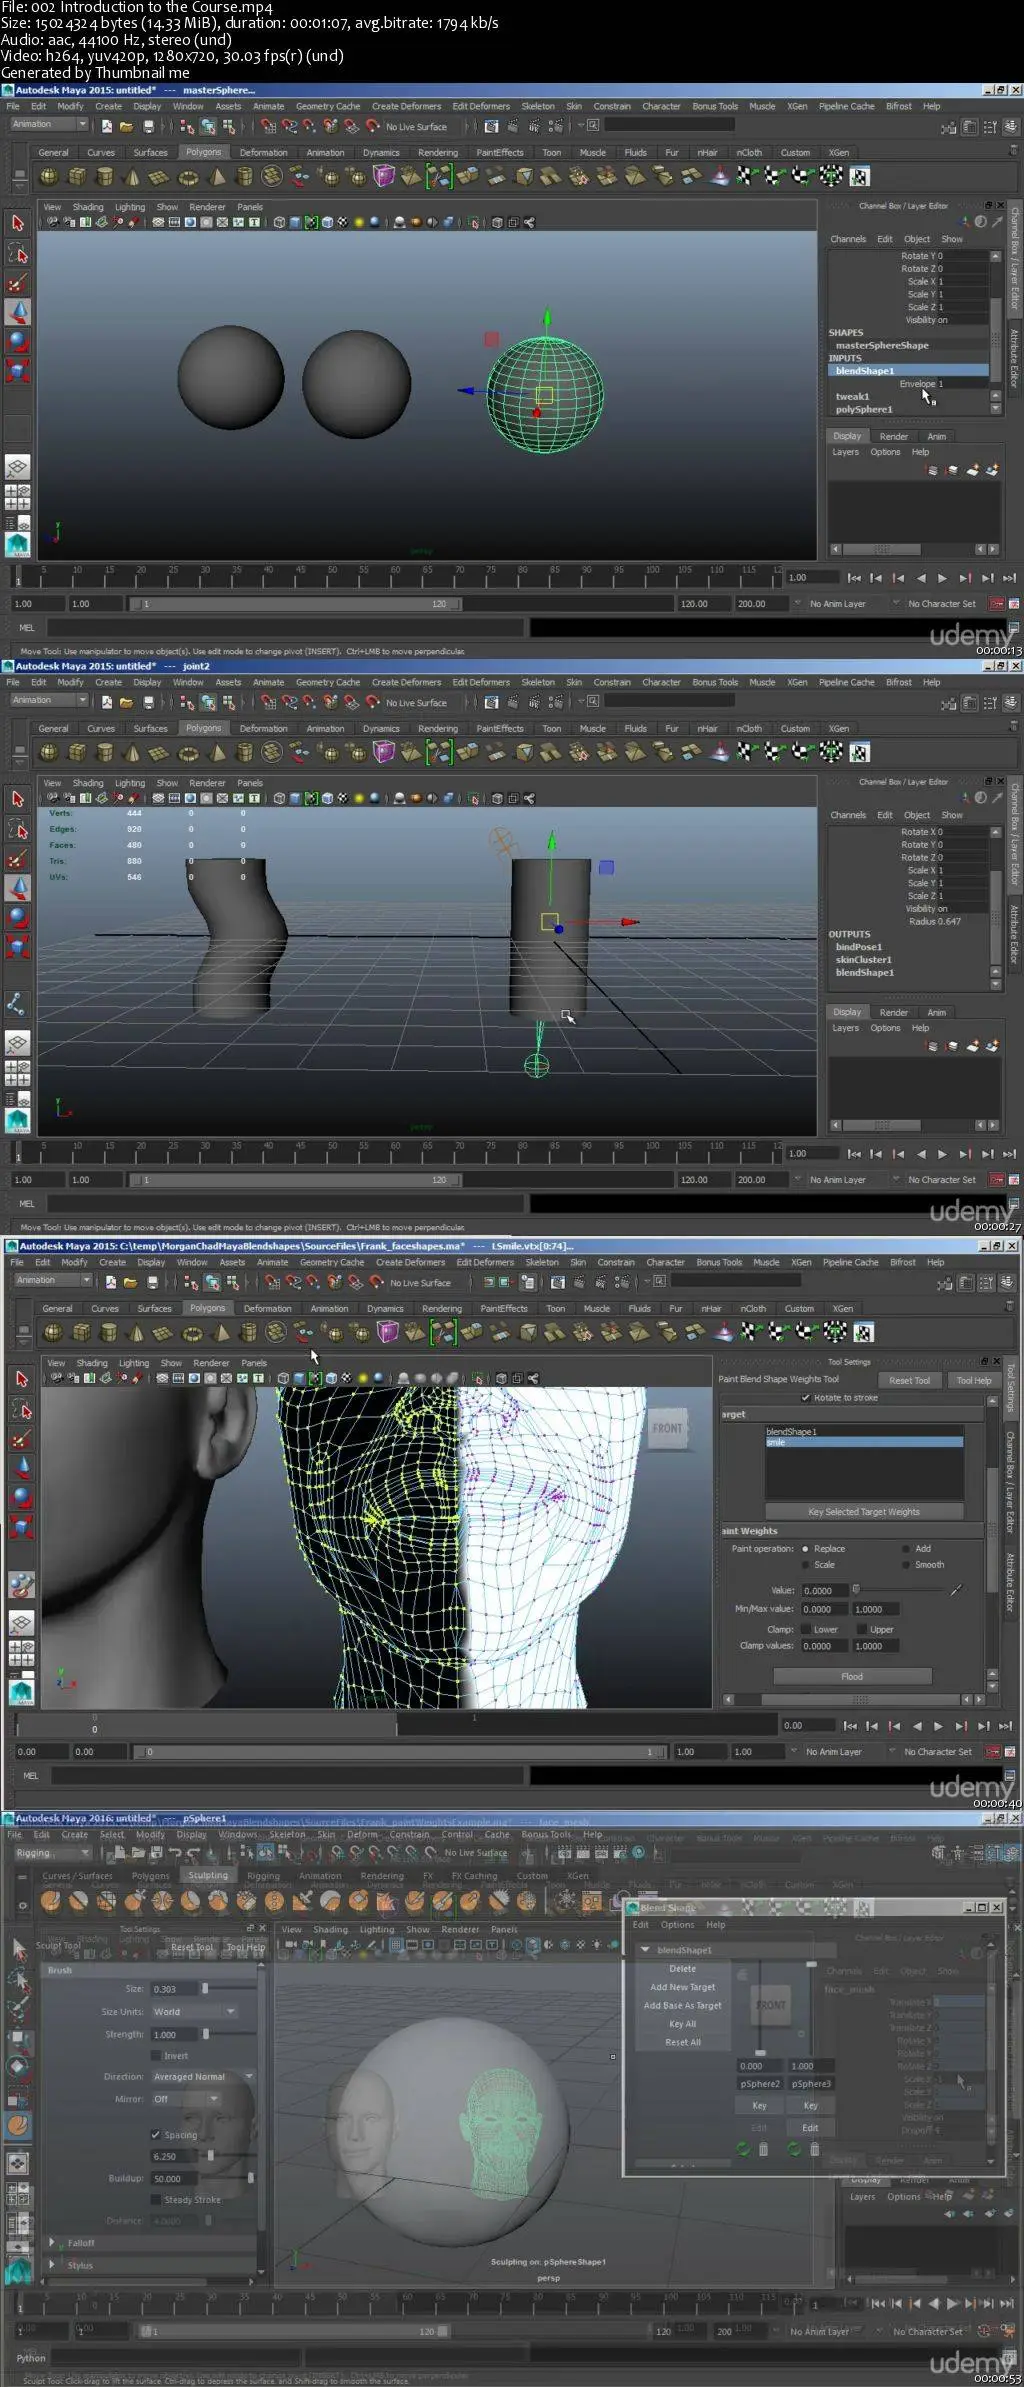Image resolution: width=1024 pixels, height=2387 pixels.
Task: Toggle the Rotate to stroke checkbox
Action: [x=806, y=1398]
